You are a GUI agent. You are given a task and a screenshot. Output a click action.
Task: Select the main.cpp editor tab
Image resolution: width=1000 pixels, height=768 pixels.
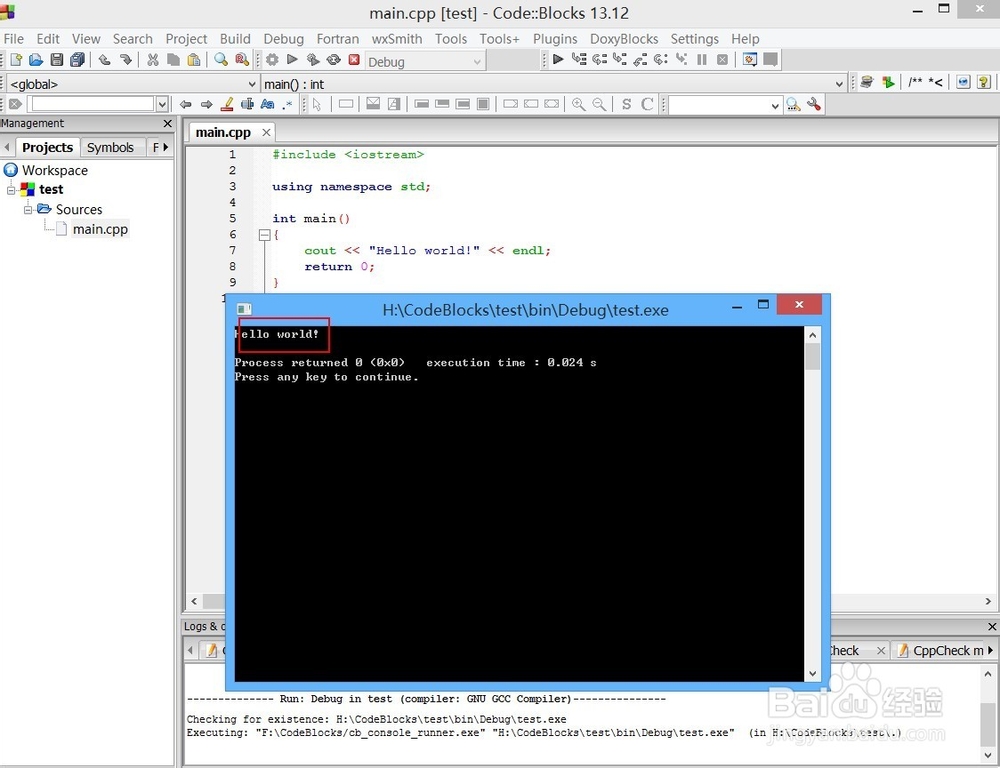click(223, 132)
